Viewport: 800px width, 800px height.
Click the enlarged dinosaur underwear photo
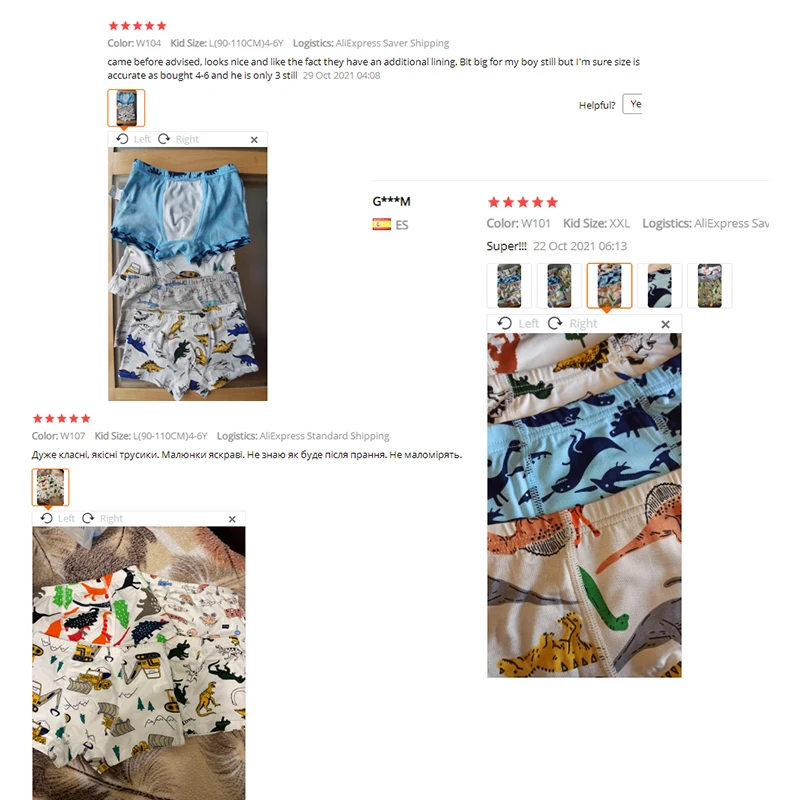tap(584, 505)
